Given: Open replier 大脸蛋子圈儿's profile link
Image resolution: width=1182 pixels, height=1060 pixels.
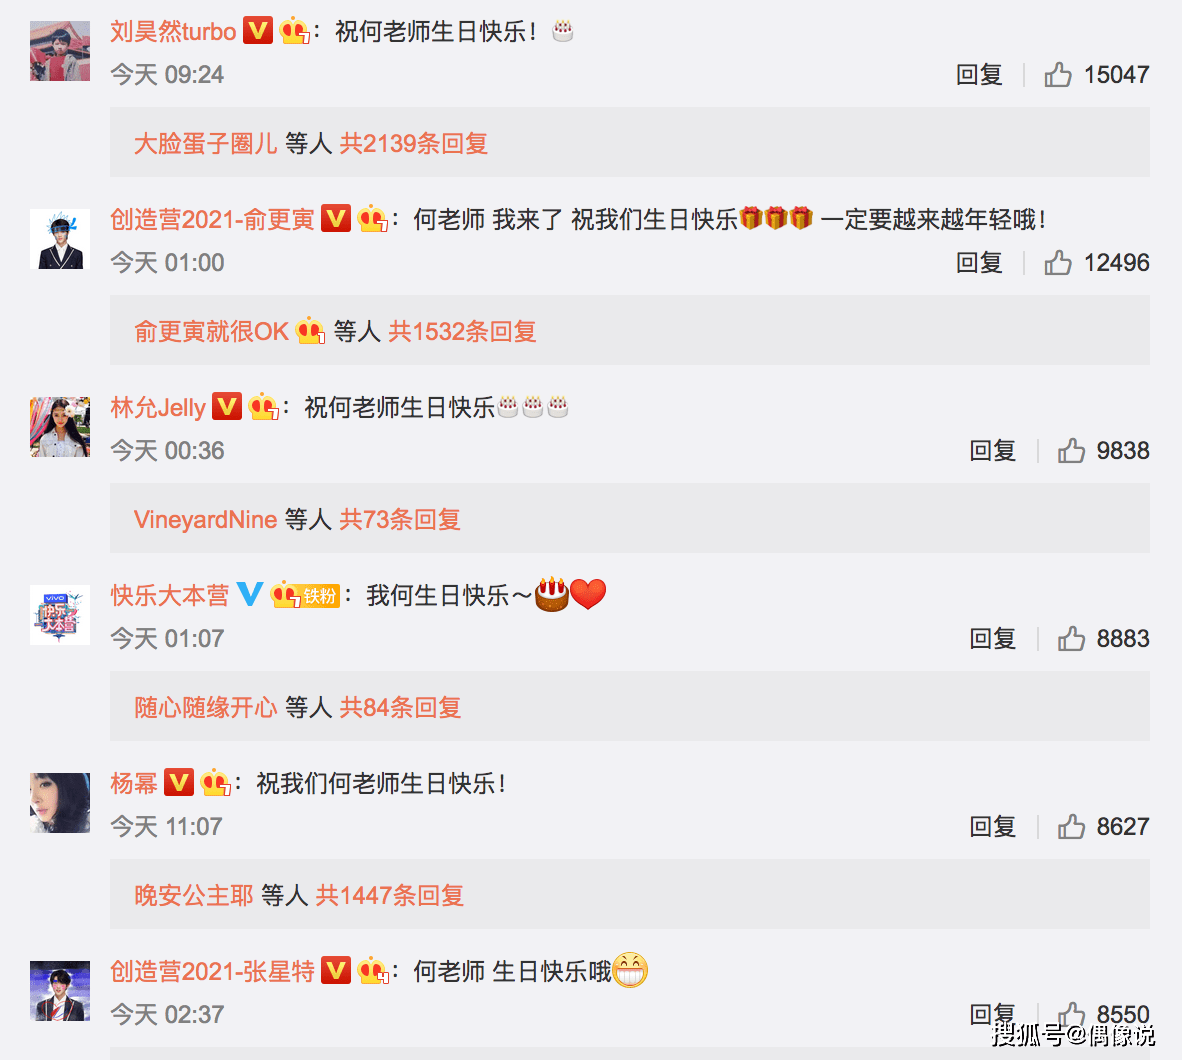Looking at the screenshot, I should point(205,143).
